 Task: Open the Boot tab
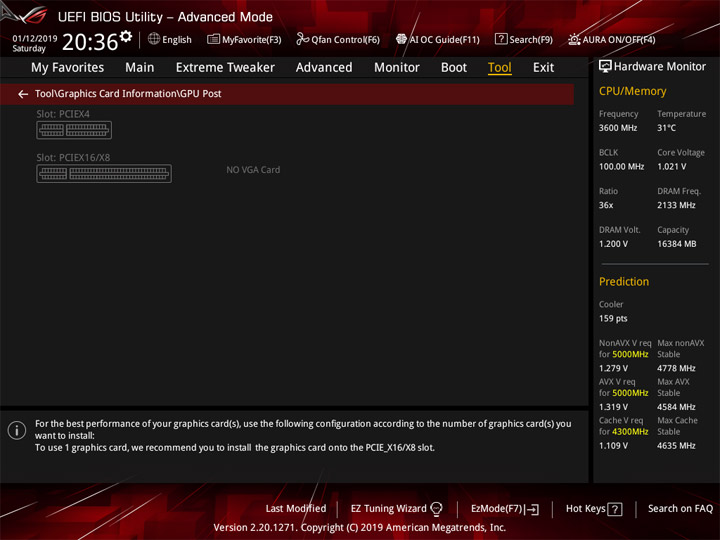coord(454,68)
